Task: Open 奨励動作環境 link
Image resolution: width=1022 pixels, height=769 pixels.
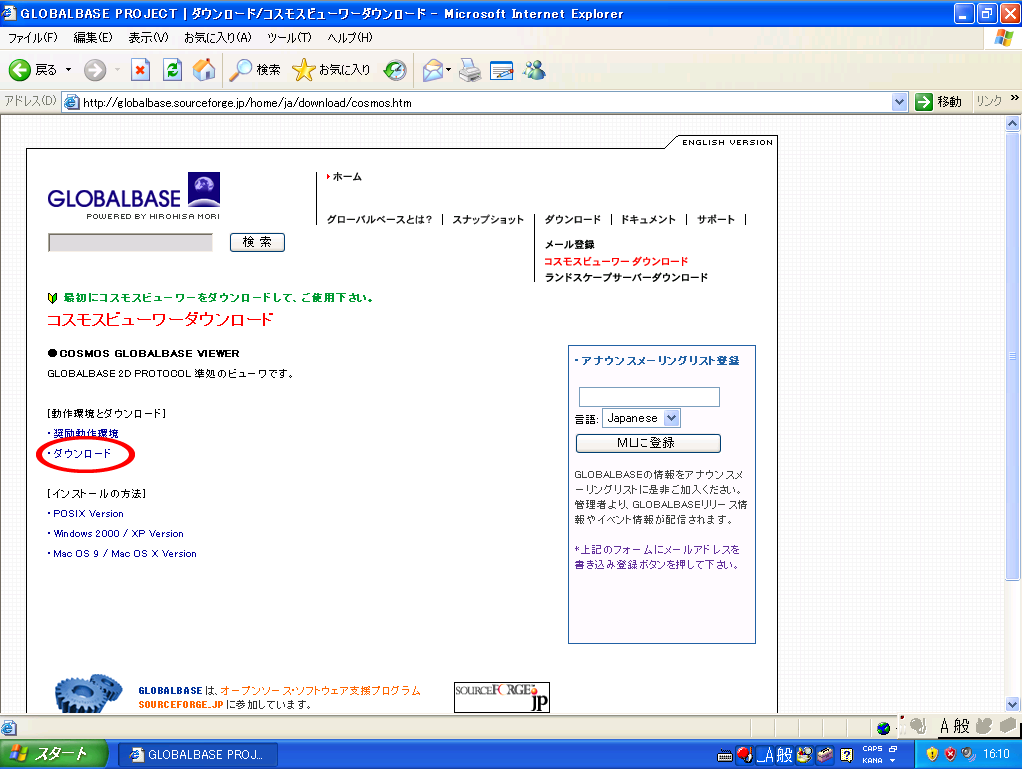Action: click(x=86, y=433)
